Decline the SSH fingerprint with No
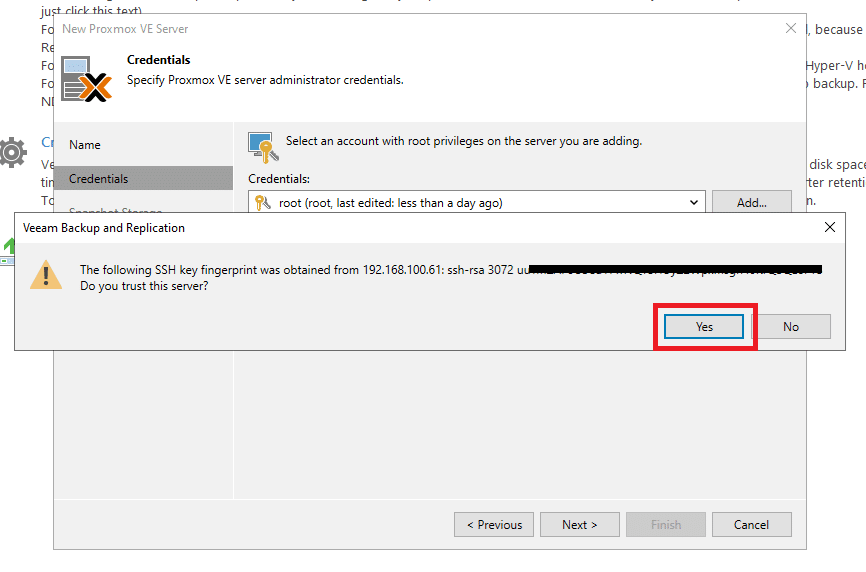 pyautogui.click(x=790, y=326)
